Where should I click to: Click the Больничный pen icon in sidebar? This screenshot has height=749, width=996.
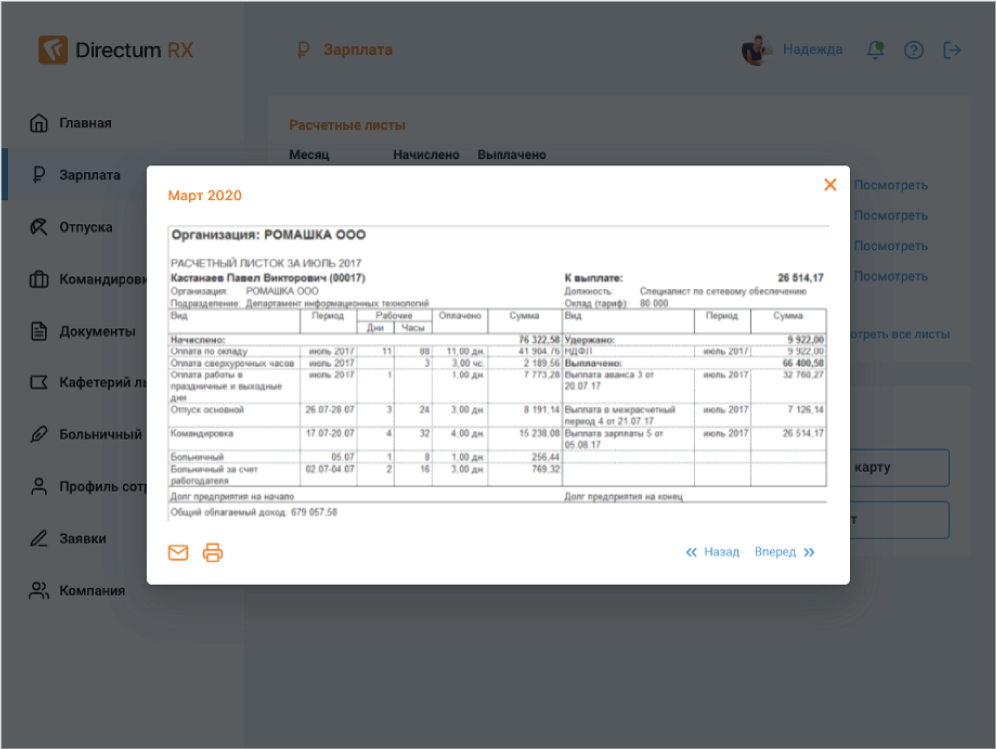(39, 435)
